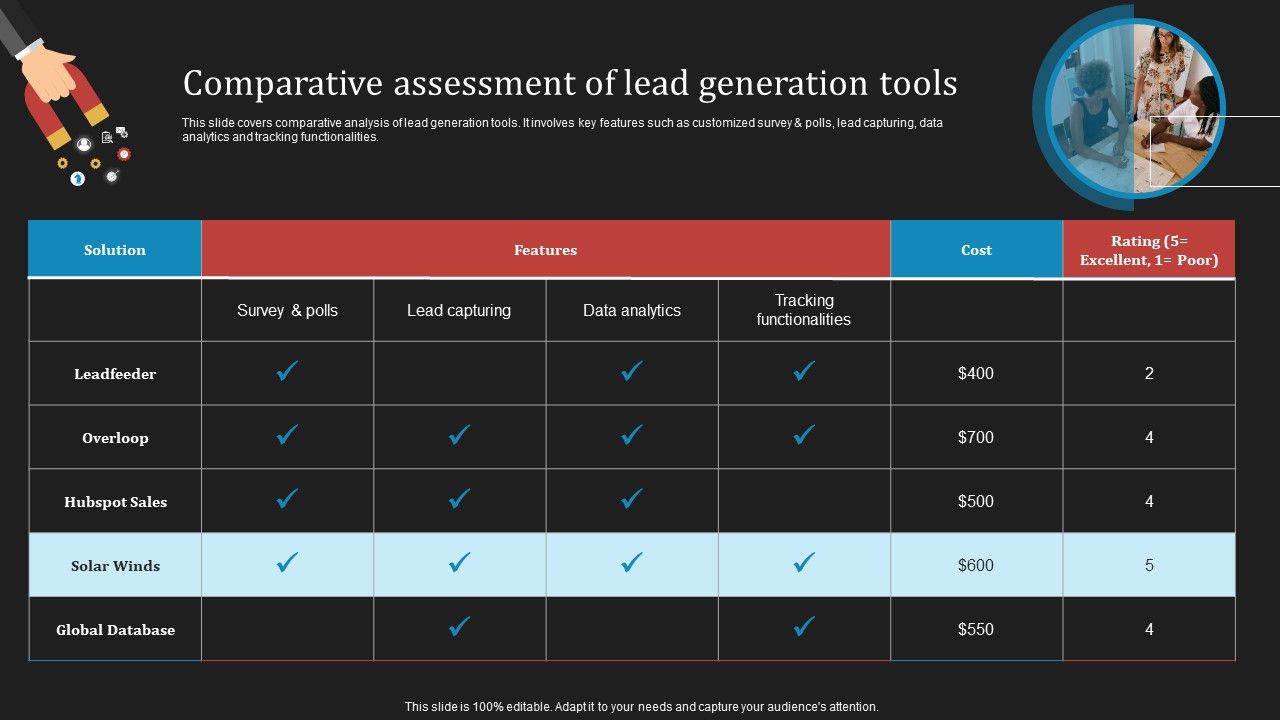
Task: Select the $700 cost cell
Action: [976, 437]
